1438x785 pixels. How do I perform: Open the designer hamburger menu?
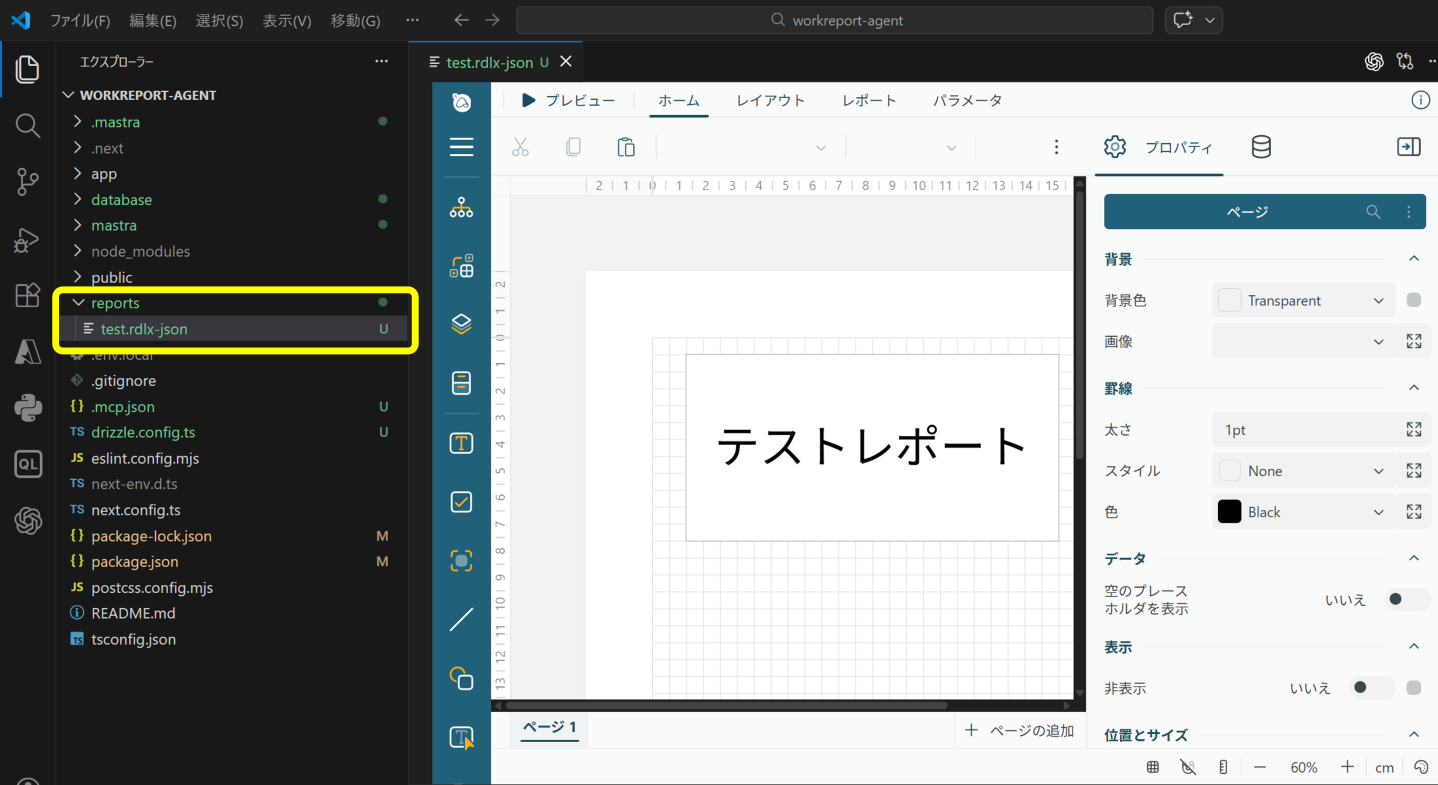point(461,148)
